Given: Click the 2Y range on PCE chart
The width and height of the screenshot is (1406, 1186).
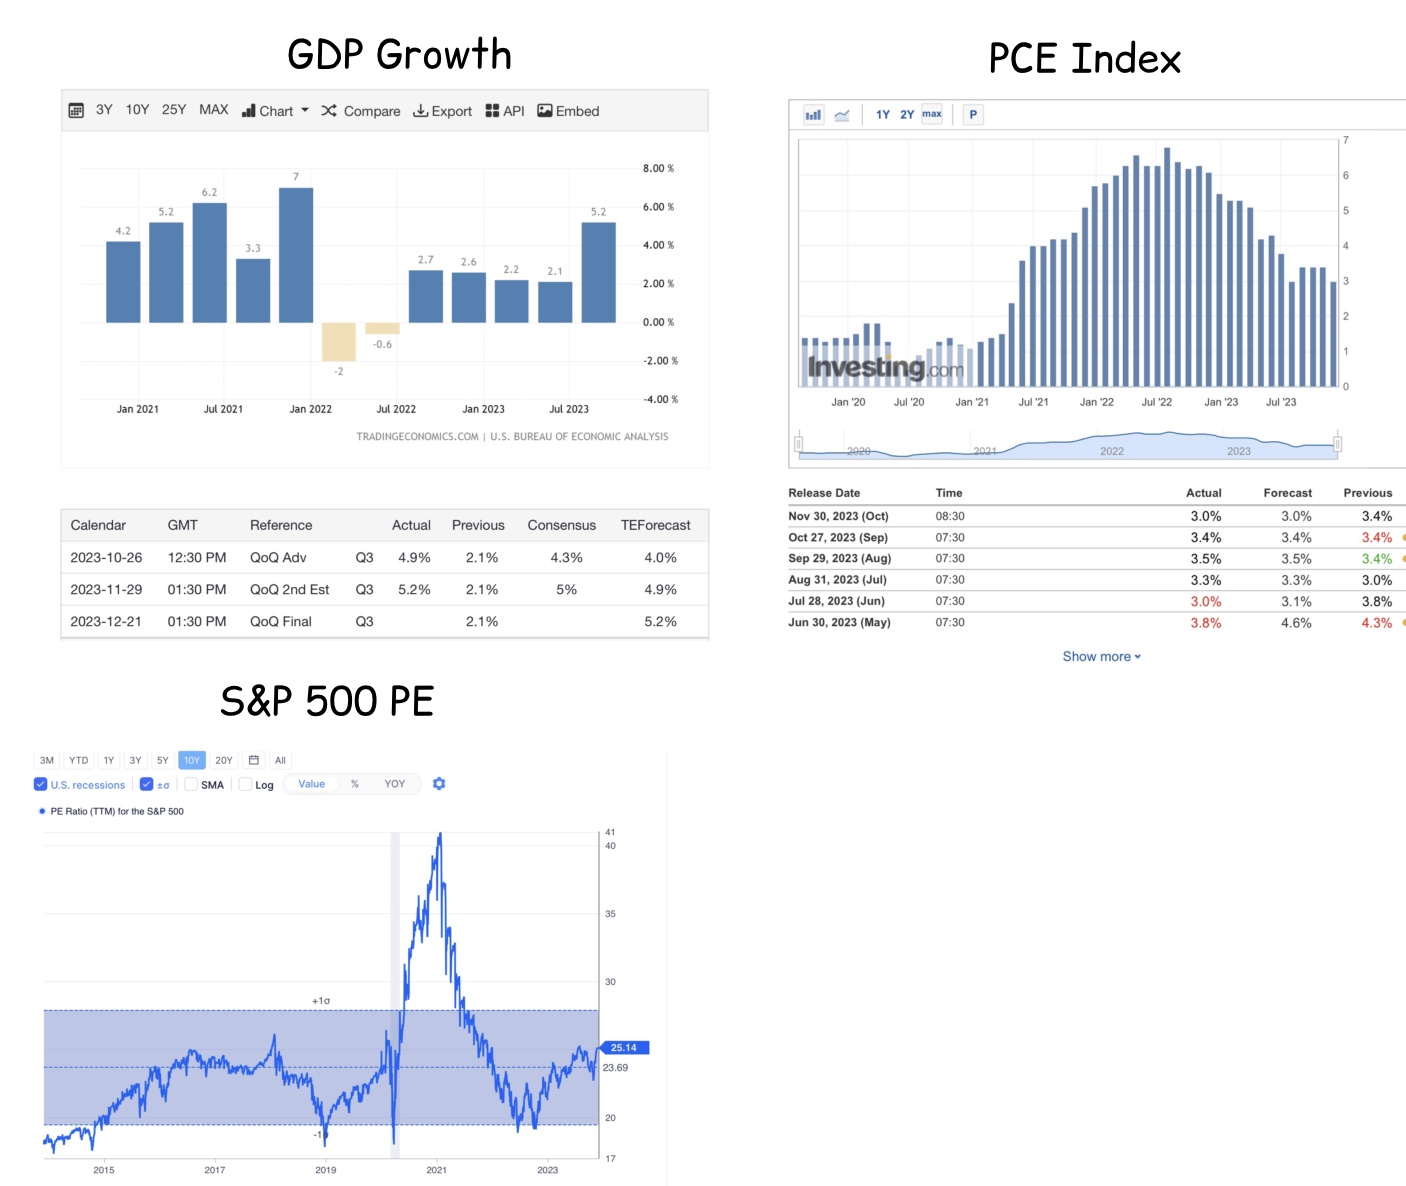Looking at the screenshot, I should coord(907,115).
